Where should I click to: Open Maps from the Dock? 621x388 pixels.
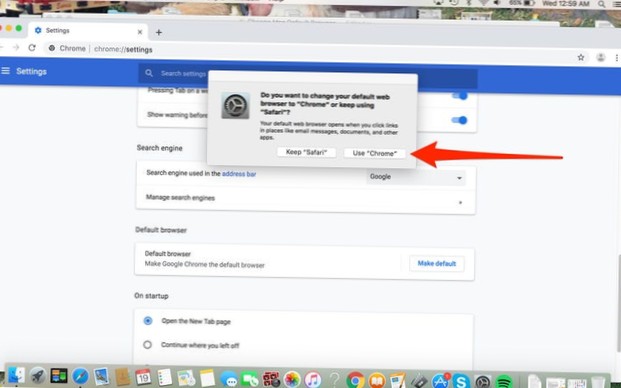[x=186, y=378]
